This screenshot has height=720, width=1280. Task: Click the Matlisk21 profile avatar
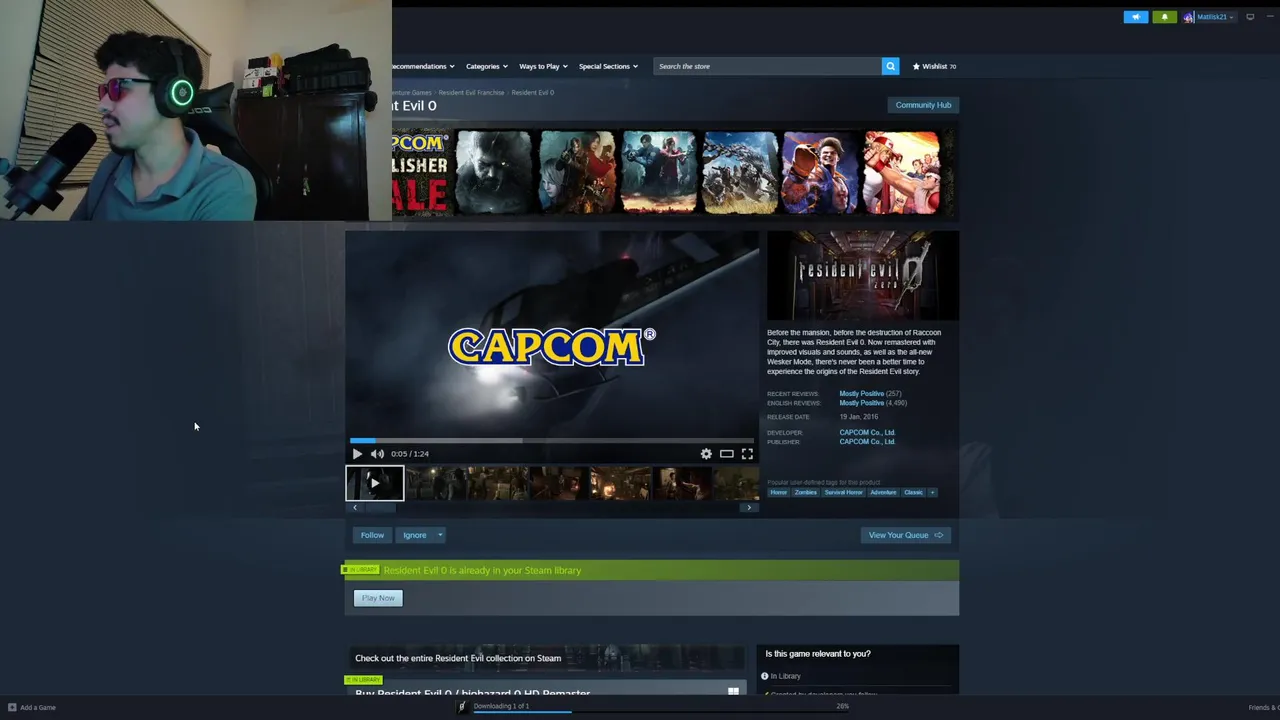click(x=1188, y=17)
